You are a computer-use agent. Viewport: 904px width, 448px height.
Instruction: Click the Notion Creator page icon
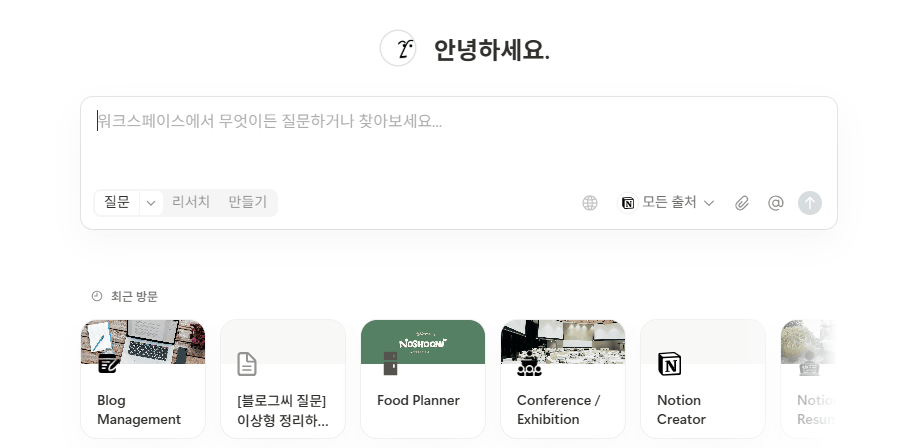(669, 364)
